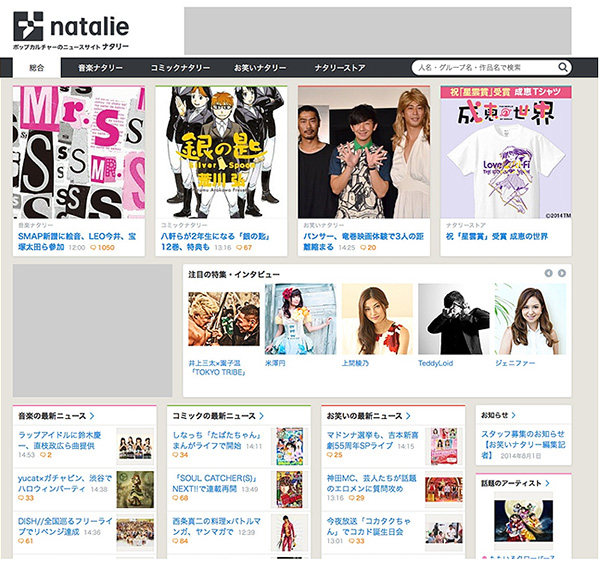The height and width of the screenshot is (569, 600).
Task: Open poster thumbnail beside マドンナ選挙 news
Action: click(444, 447)
